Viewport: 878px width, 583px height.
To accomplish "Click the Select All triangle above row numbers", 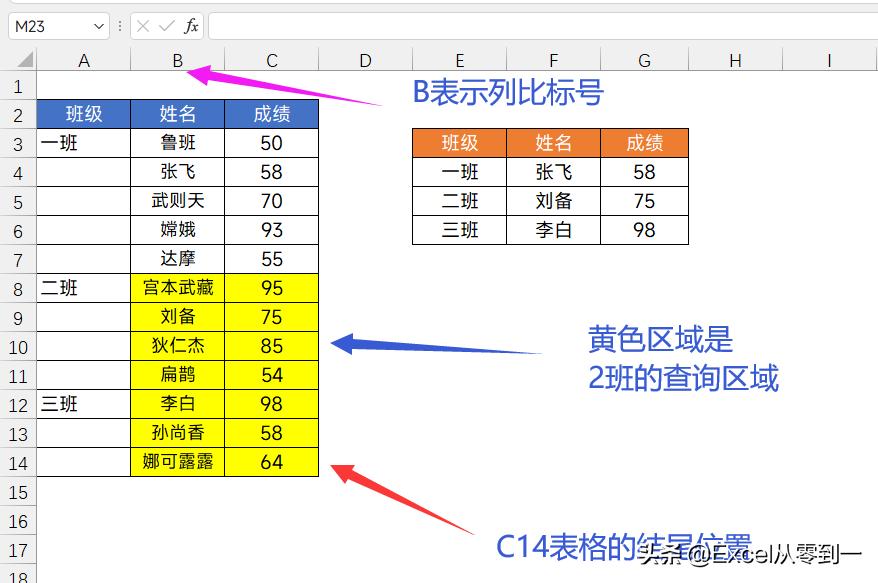I will [x=24, y=60].
